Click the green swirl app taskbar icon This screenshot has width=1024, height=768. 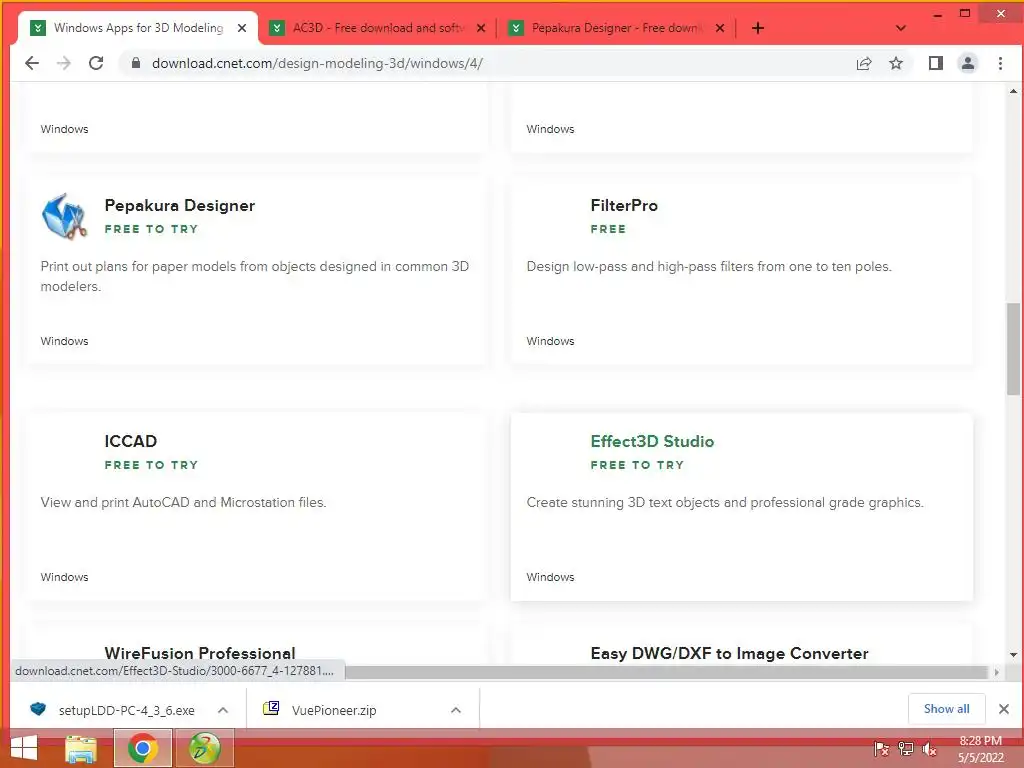204,748
